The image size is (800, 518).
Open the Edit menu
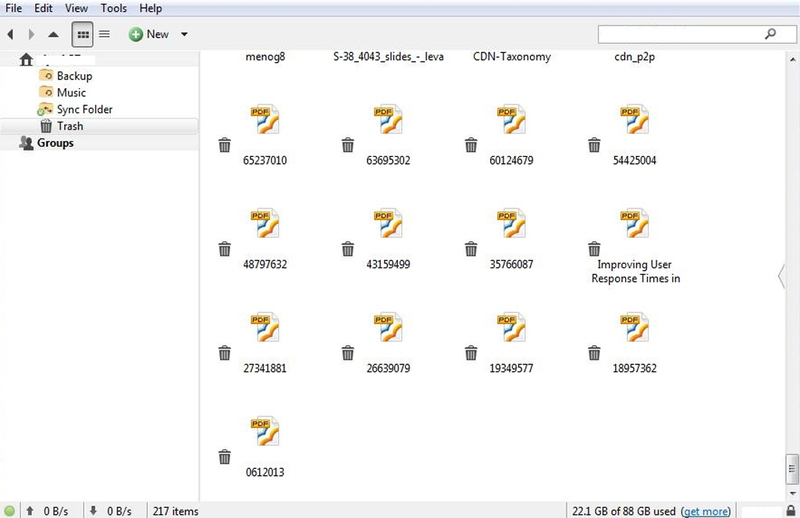[x=43, y=8]
